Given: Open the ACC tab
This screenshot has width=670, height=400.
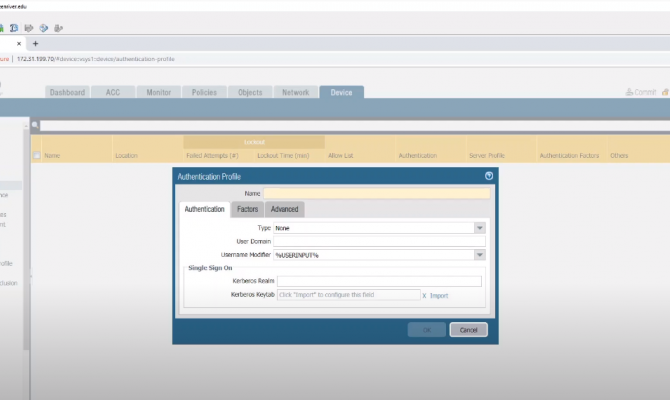Looking at the screenshot, I should tap(113, 92).
